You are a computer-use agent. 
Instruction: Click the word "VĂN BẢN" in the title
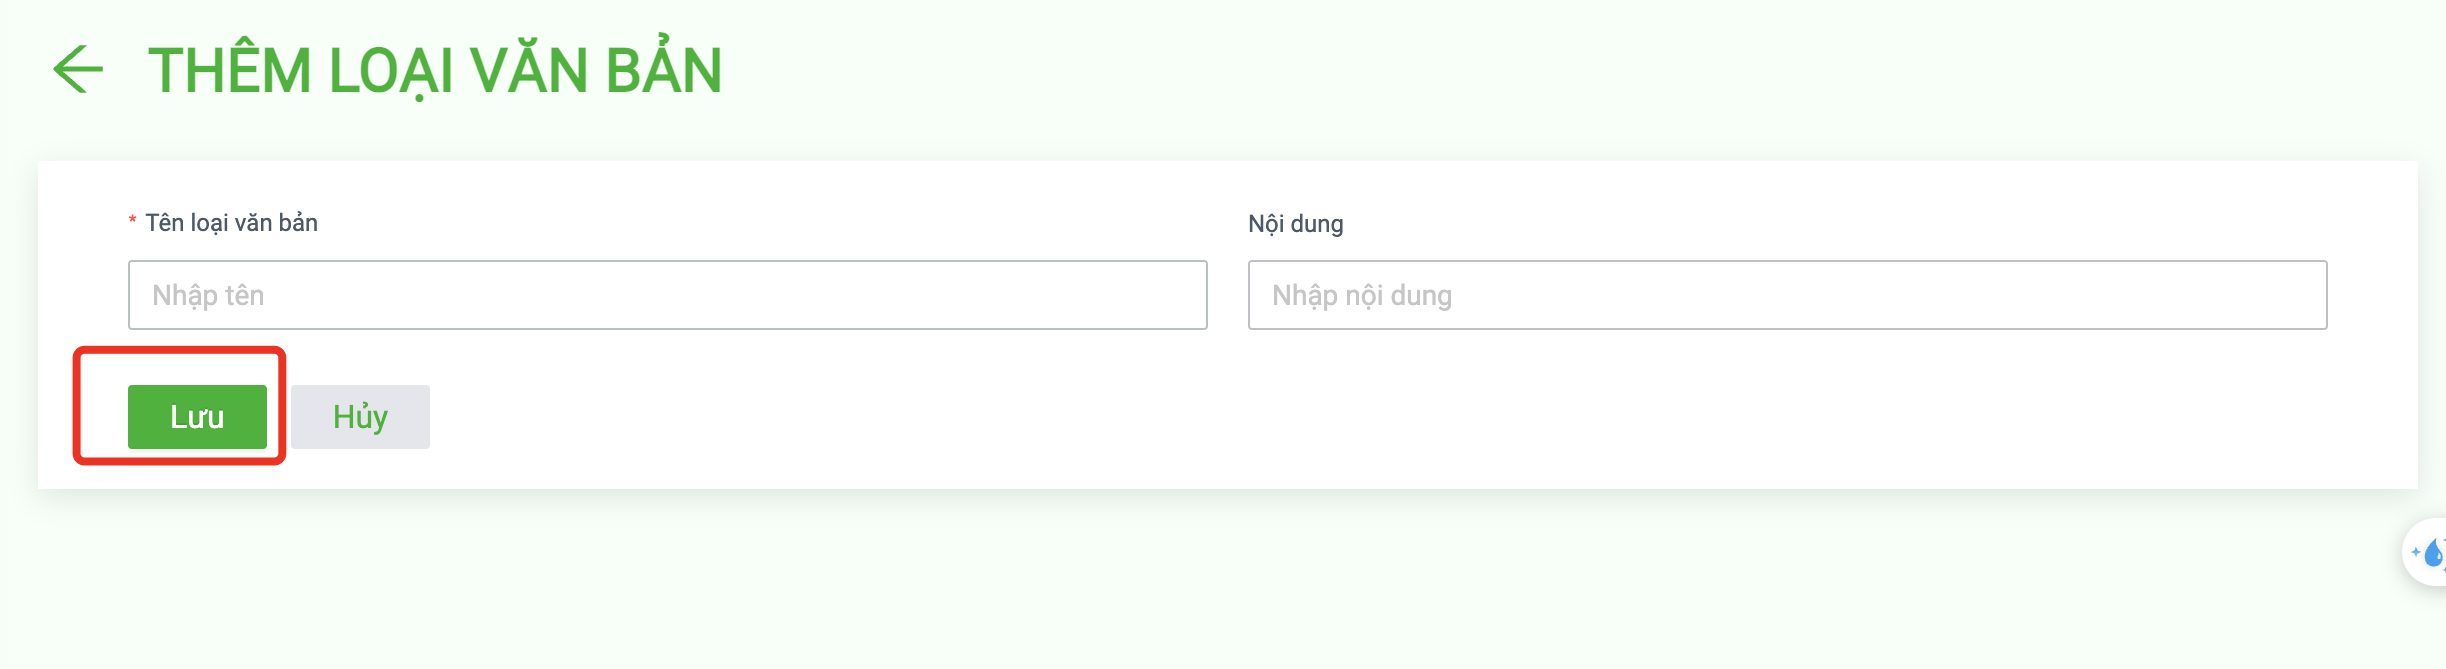coord(596,70)
